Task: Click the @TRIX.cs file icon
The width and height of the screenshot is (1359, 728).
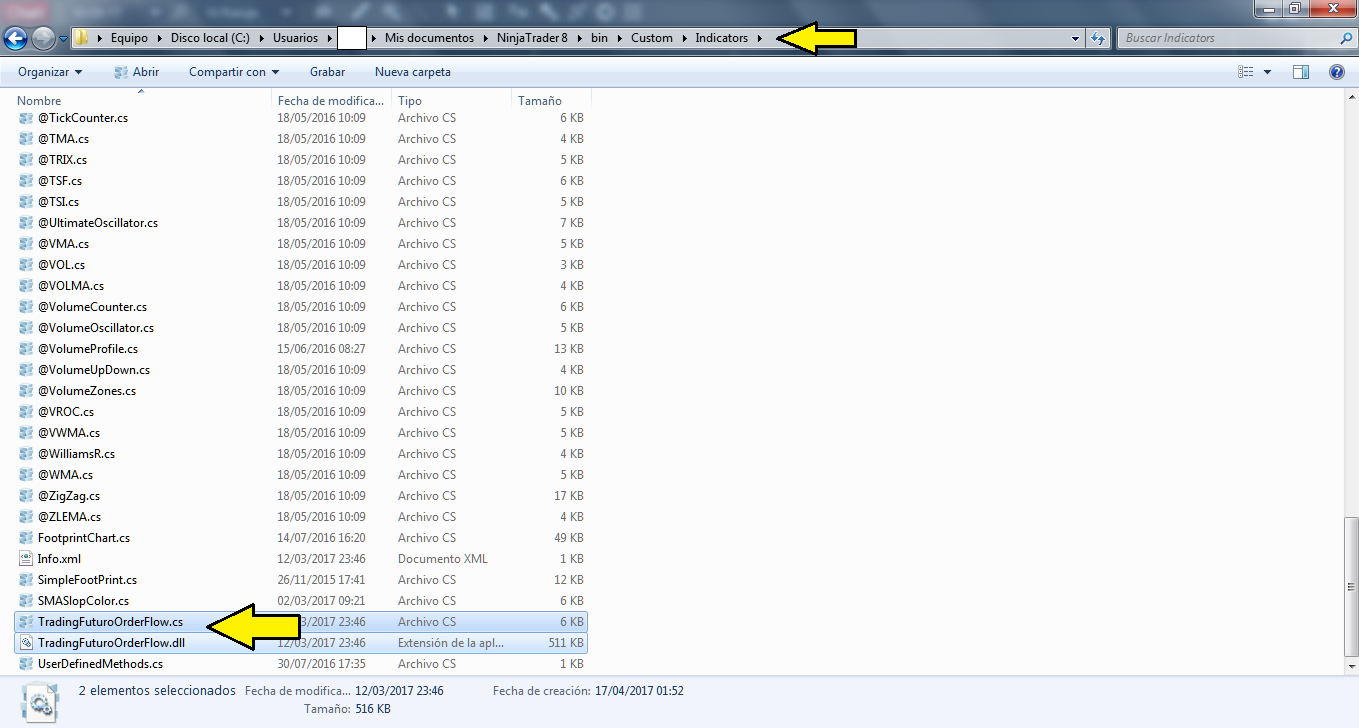Action: [x=26, y=160]
